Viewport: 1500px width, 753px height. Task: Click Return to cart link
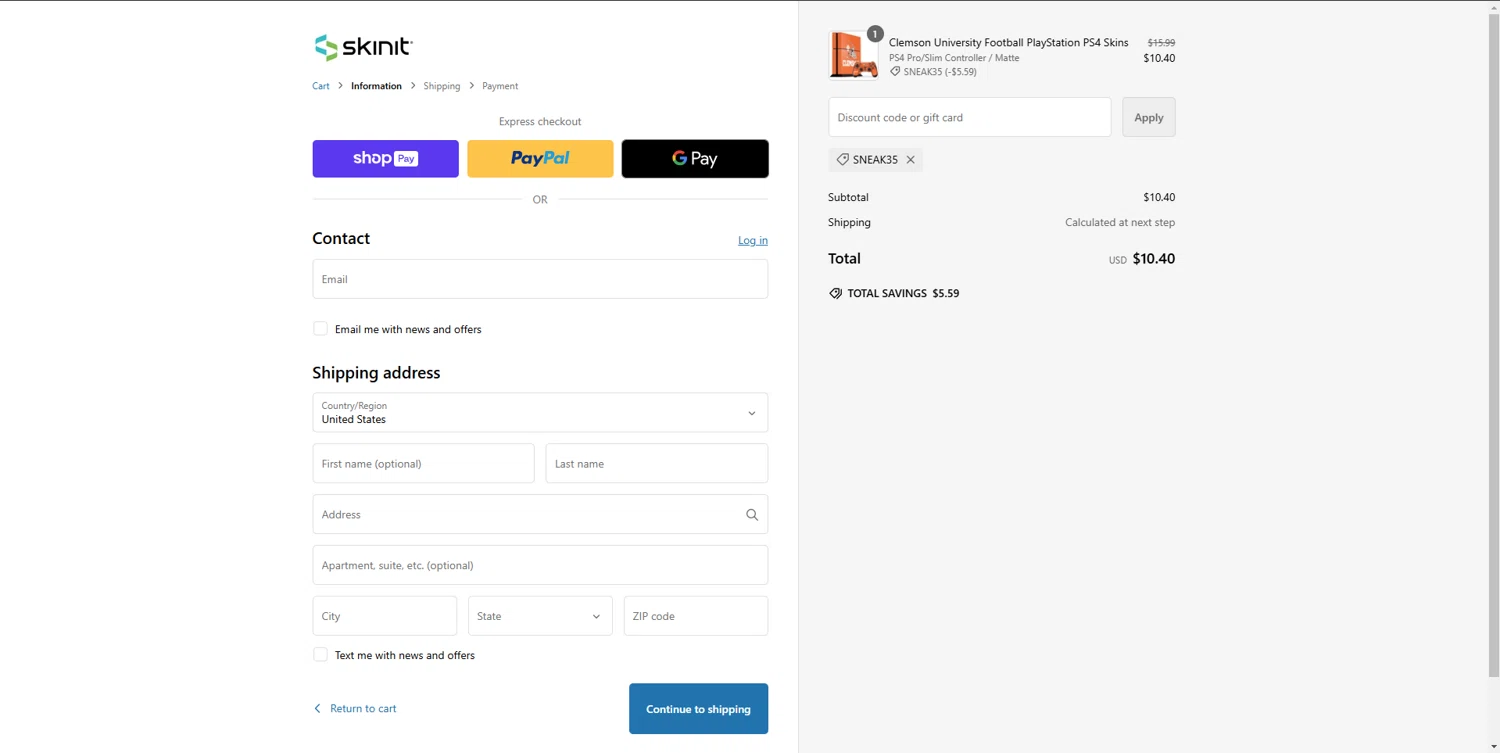[x=363, y=709]
